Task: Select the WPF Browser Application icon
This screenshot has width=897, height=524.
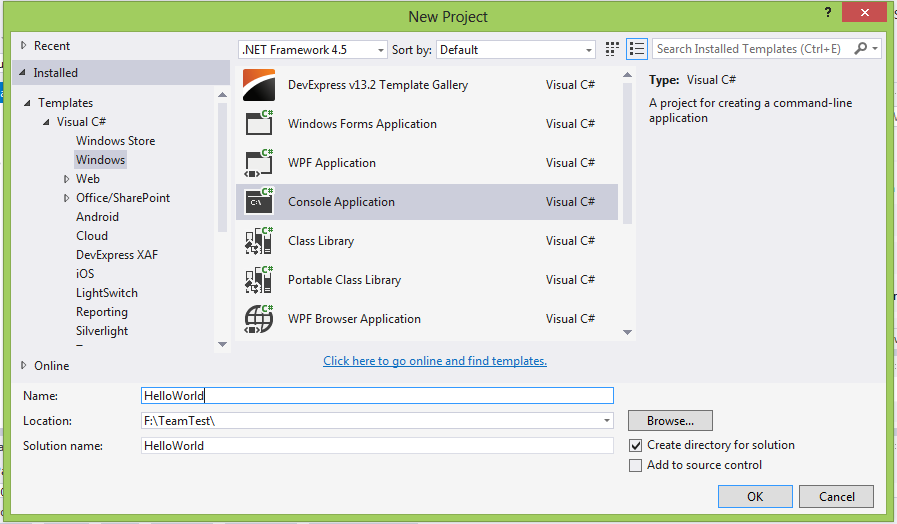Action: [259, 319]
